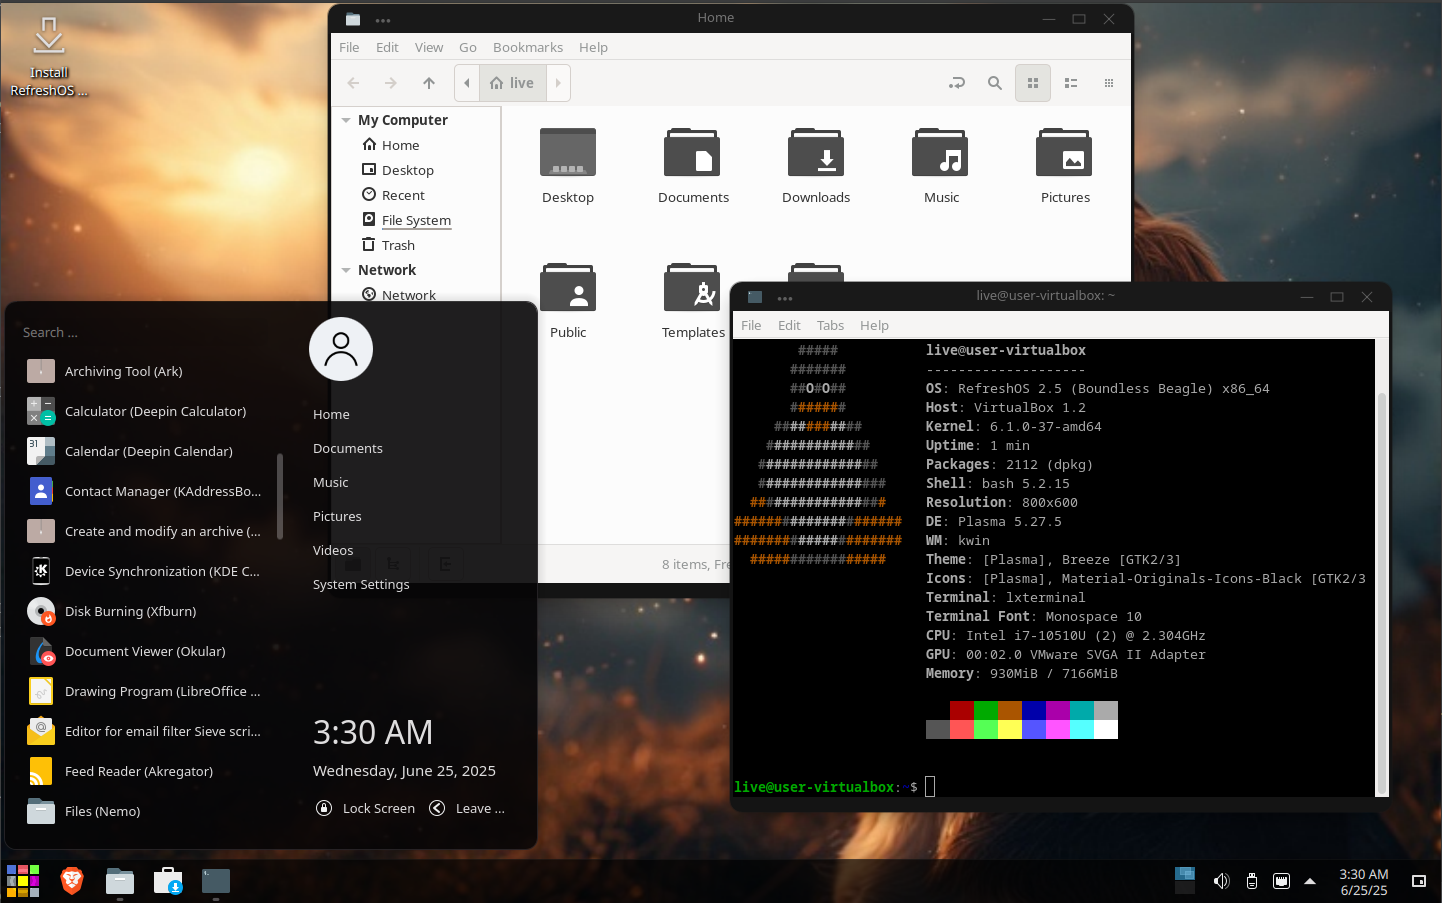The image size is (1442, 903).
Task: Go forward in Nemo file manager
Action: pyautogui.click(x=391, y=83)
